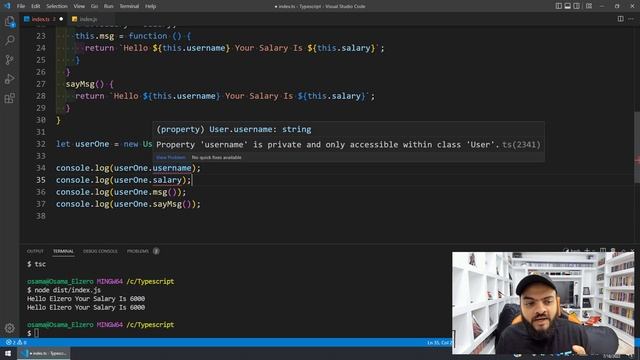The image size is (640, 360).
Task: Click '$ node dist/index.js' terminal line
Action: pos(64,290)
